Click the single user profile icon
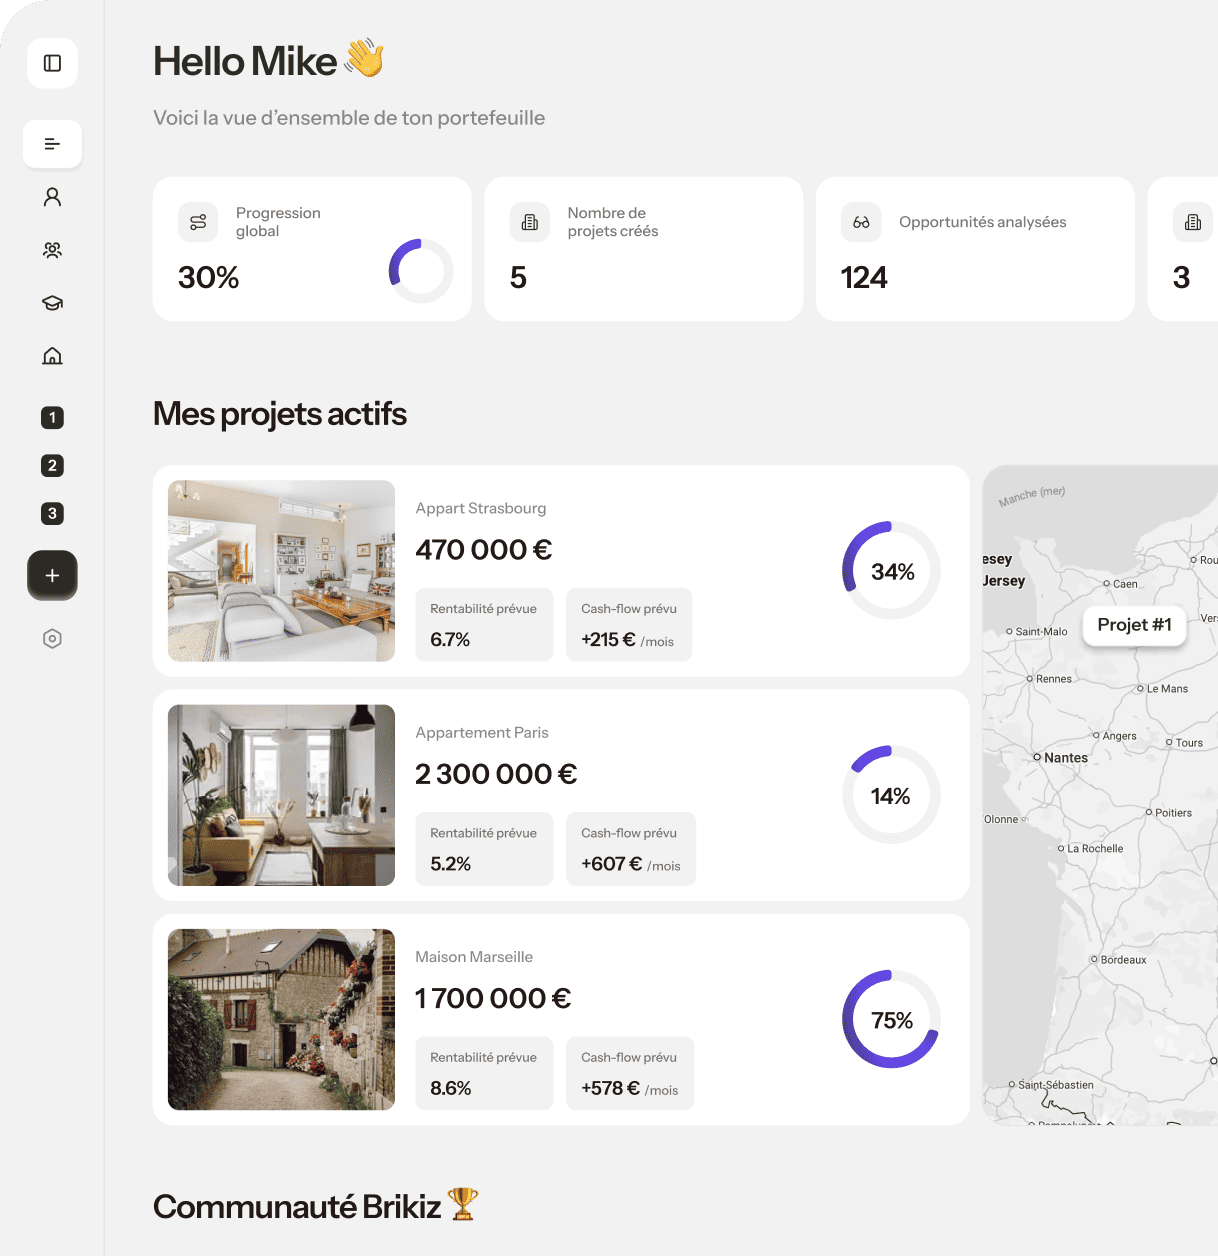The width and height of the screenshot is (1218, 1256). coord(52,197)
